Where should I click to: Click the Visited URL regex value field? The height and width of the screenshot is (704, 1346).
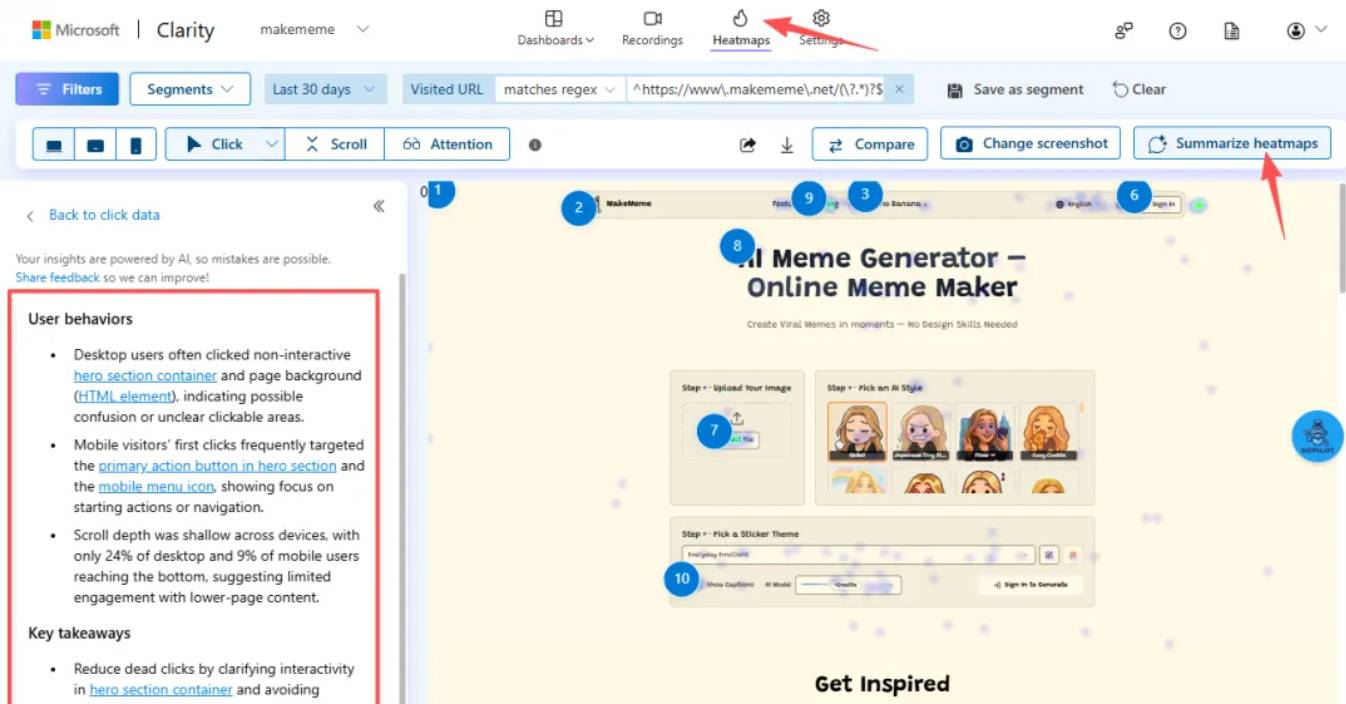[x=756, y=89]
